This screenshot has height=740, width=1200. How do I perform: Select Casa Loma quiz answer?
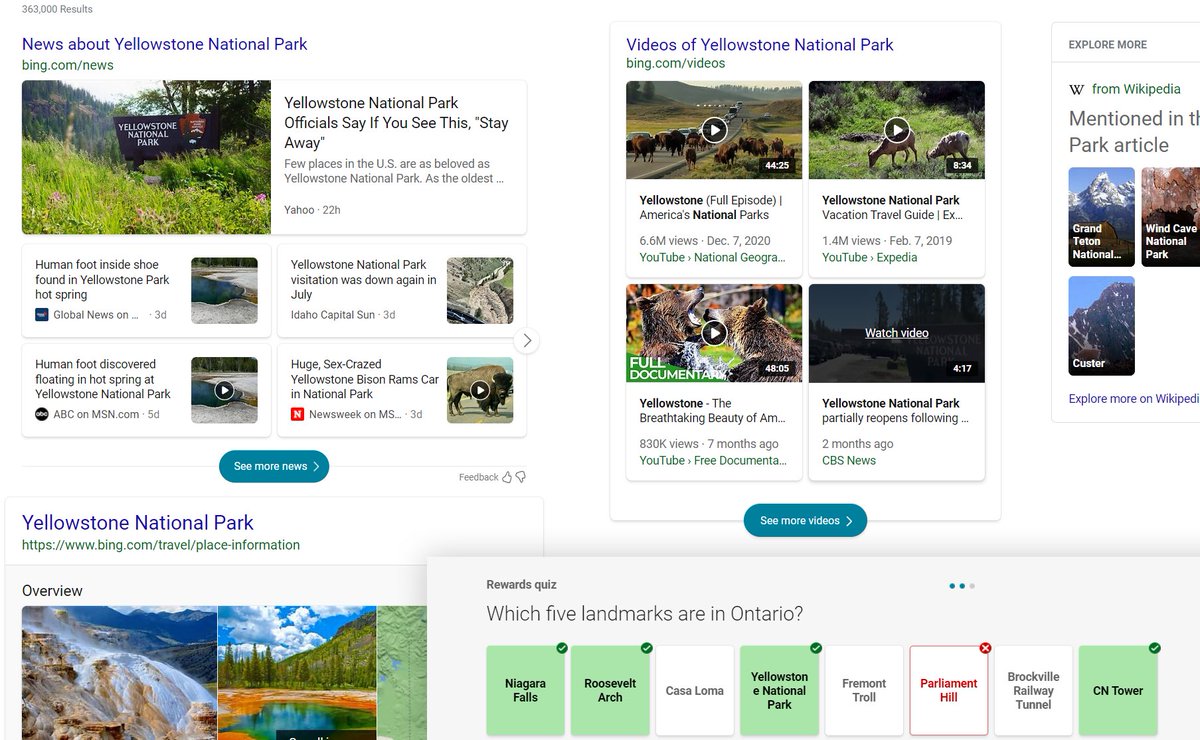pyautogui.click(x=694, y=690)
